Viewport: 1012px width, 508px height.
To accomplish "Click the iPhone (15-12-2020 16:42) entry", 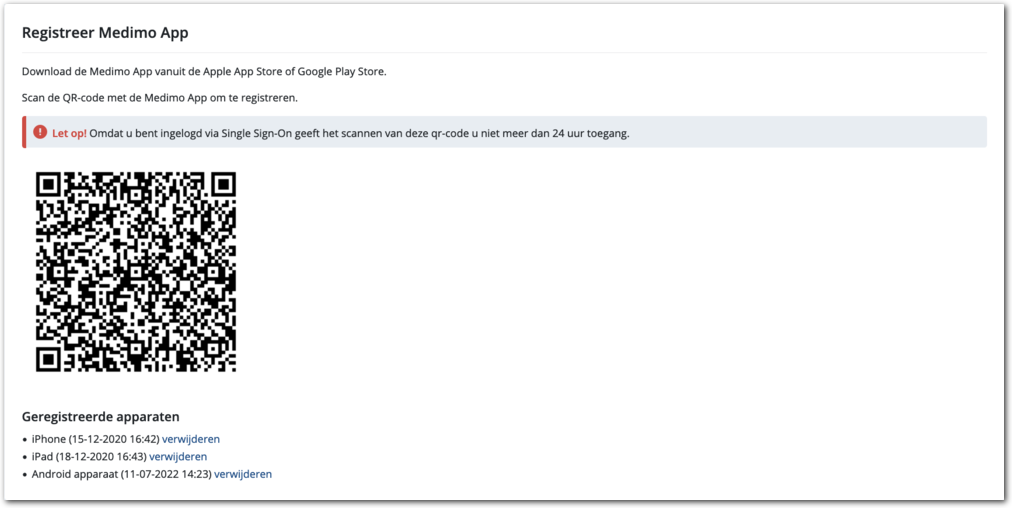I will point(95,439).
